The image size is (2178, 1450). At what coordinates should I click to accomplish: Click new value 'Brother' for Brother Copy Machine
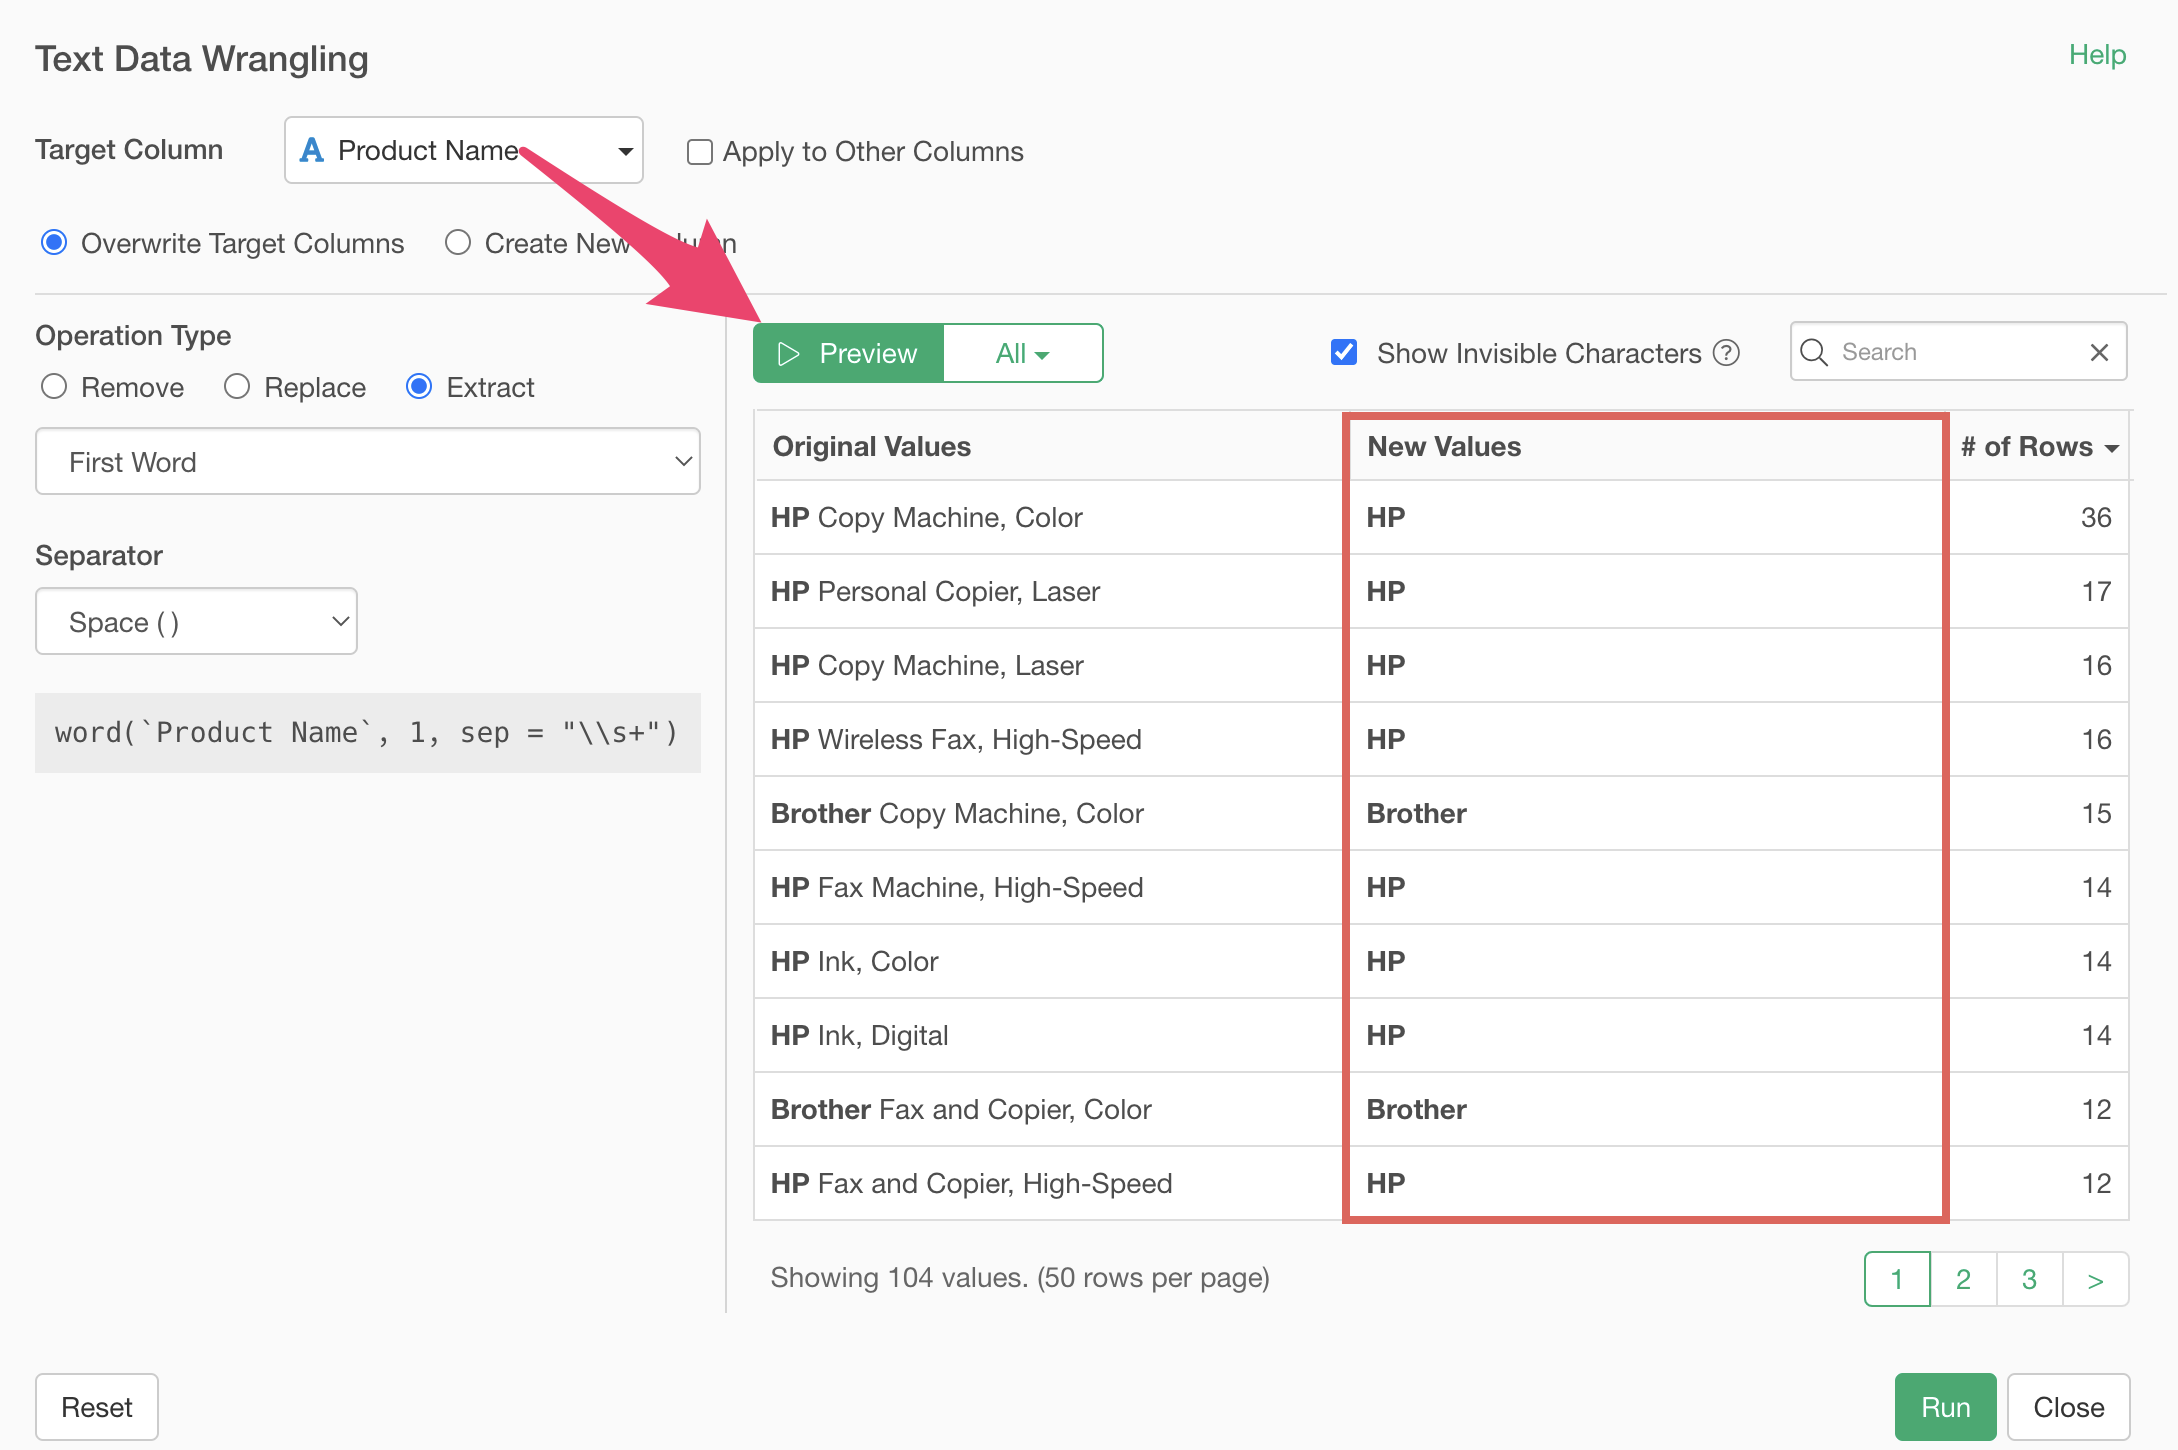pyautogui.click(x=1416, y=813)
